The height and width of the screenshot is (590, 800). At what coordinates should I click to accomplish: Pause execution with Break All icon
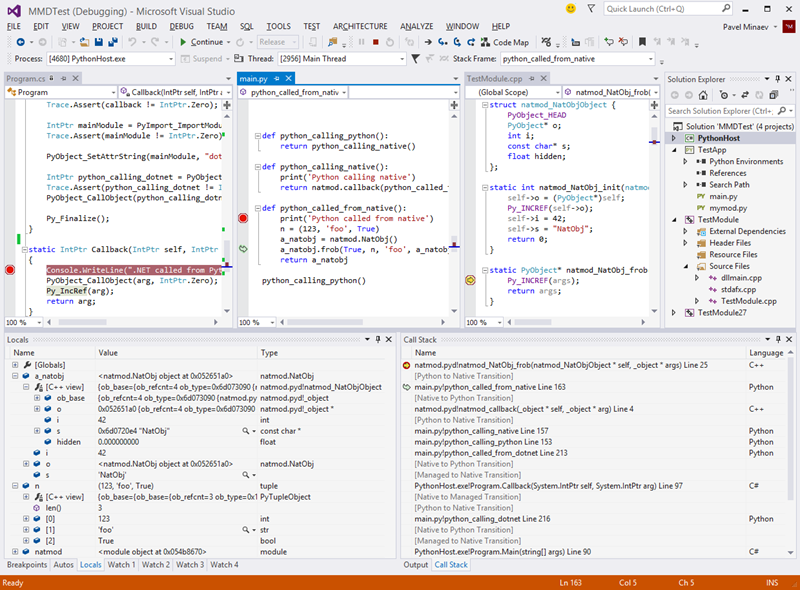click(359, 42)
